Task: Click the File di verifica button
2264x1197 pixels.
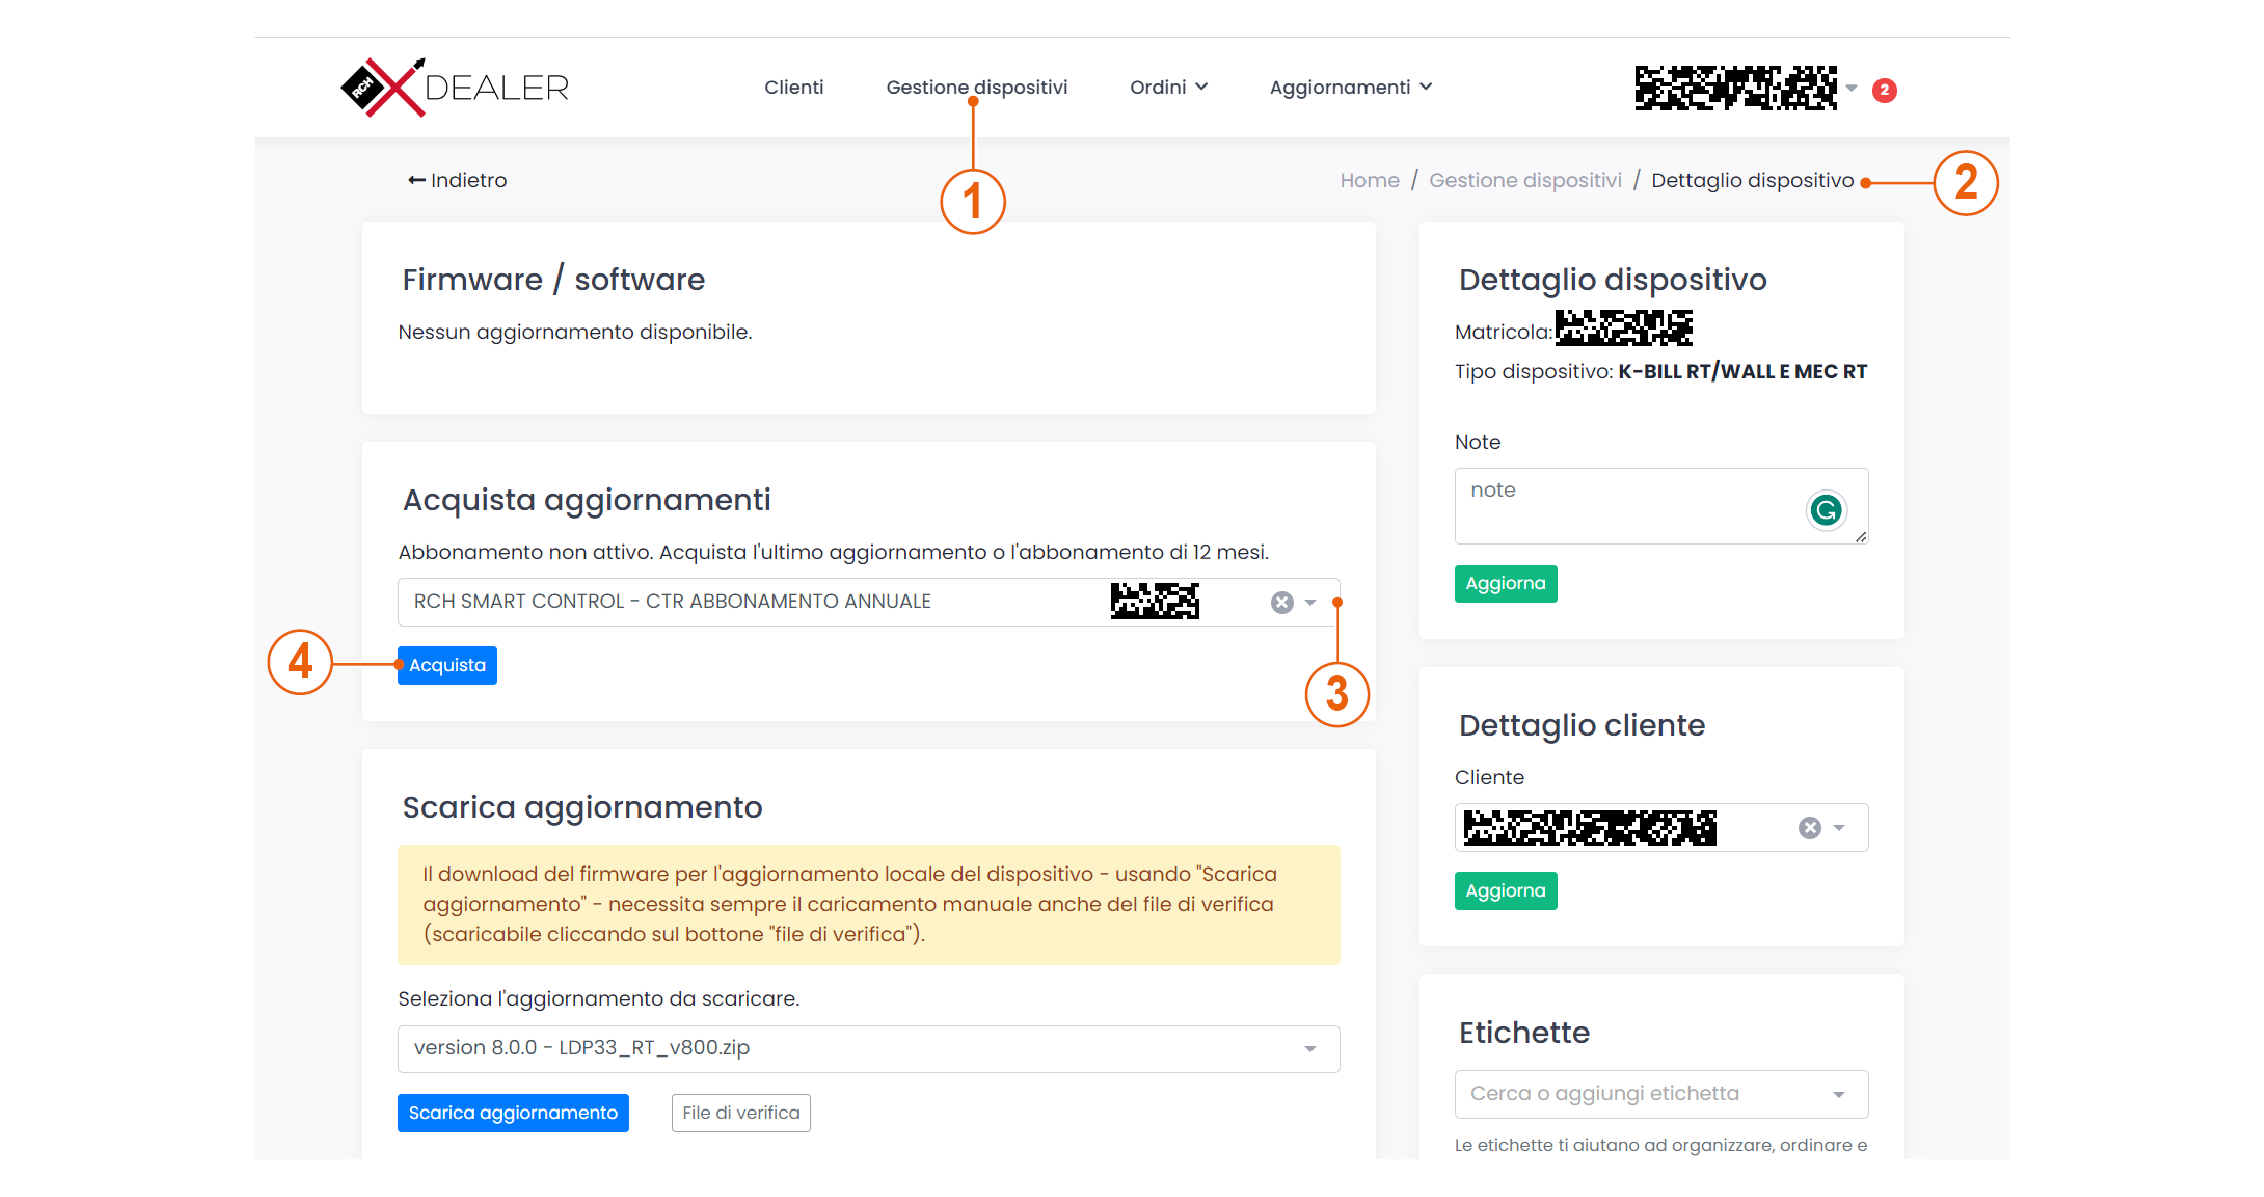Action: pyautogui.click(x=740, y=1113)
